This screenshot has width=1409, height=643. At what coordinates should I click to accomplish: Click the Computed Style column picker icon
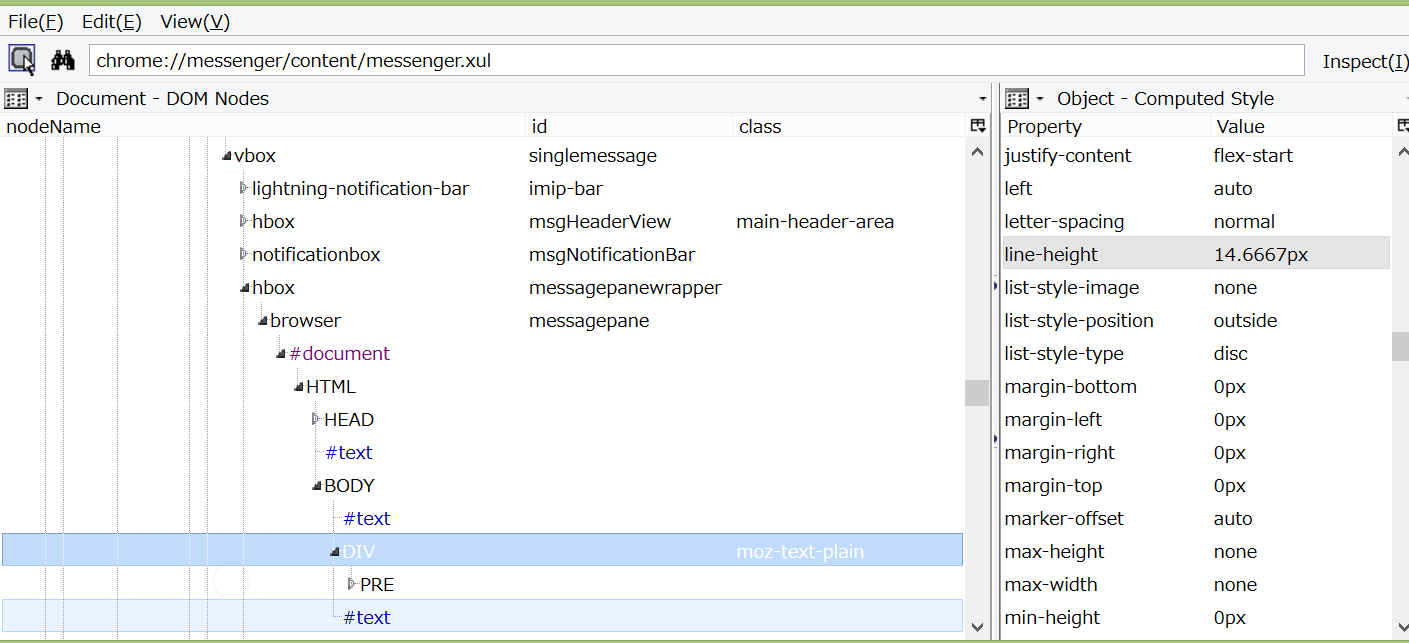click(1401, 126)
